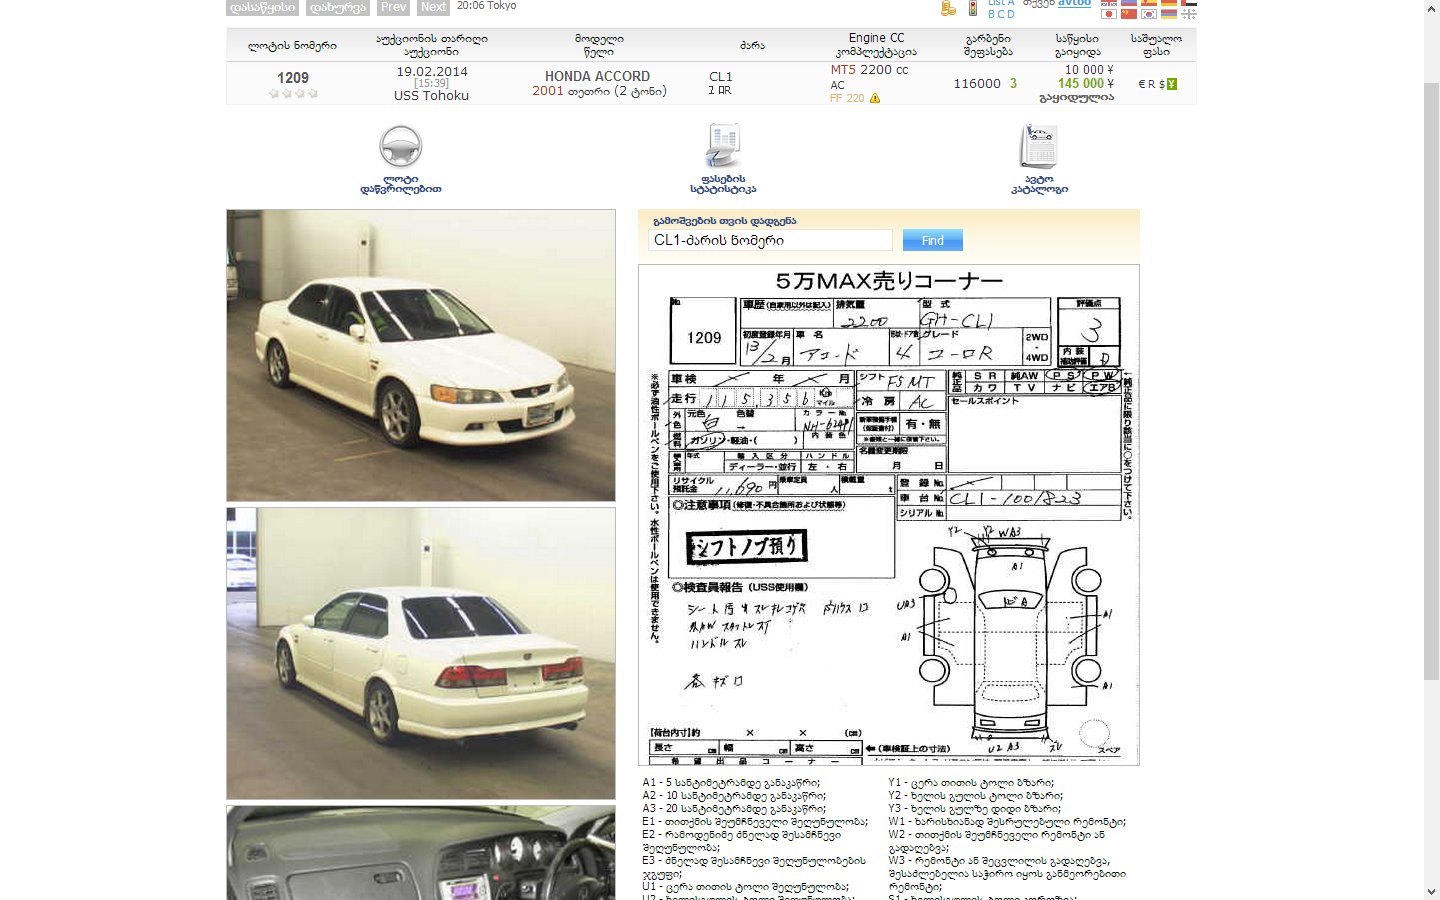Rate lot 1209 with the first star
The width and height of the screenshot is (1440, 900).
coord(274,93)
